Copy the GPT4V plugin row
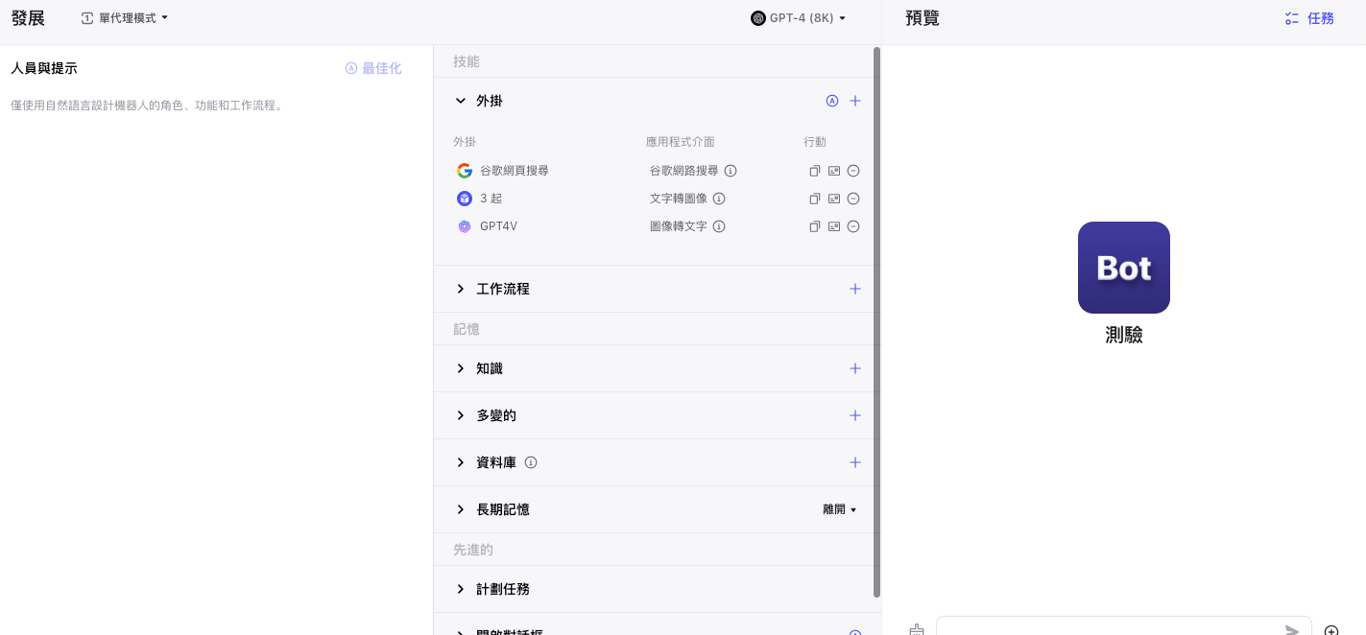 [815, 227]
